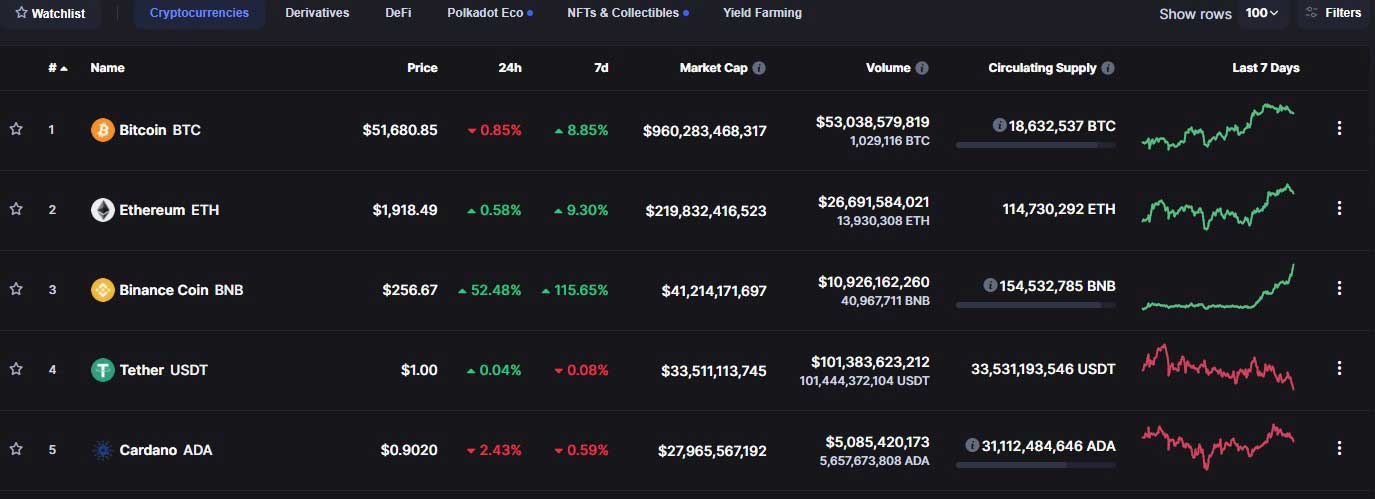Open the Filters panel
Screen dimensions: 1375x499
(x=1334, y=13)
